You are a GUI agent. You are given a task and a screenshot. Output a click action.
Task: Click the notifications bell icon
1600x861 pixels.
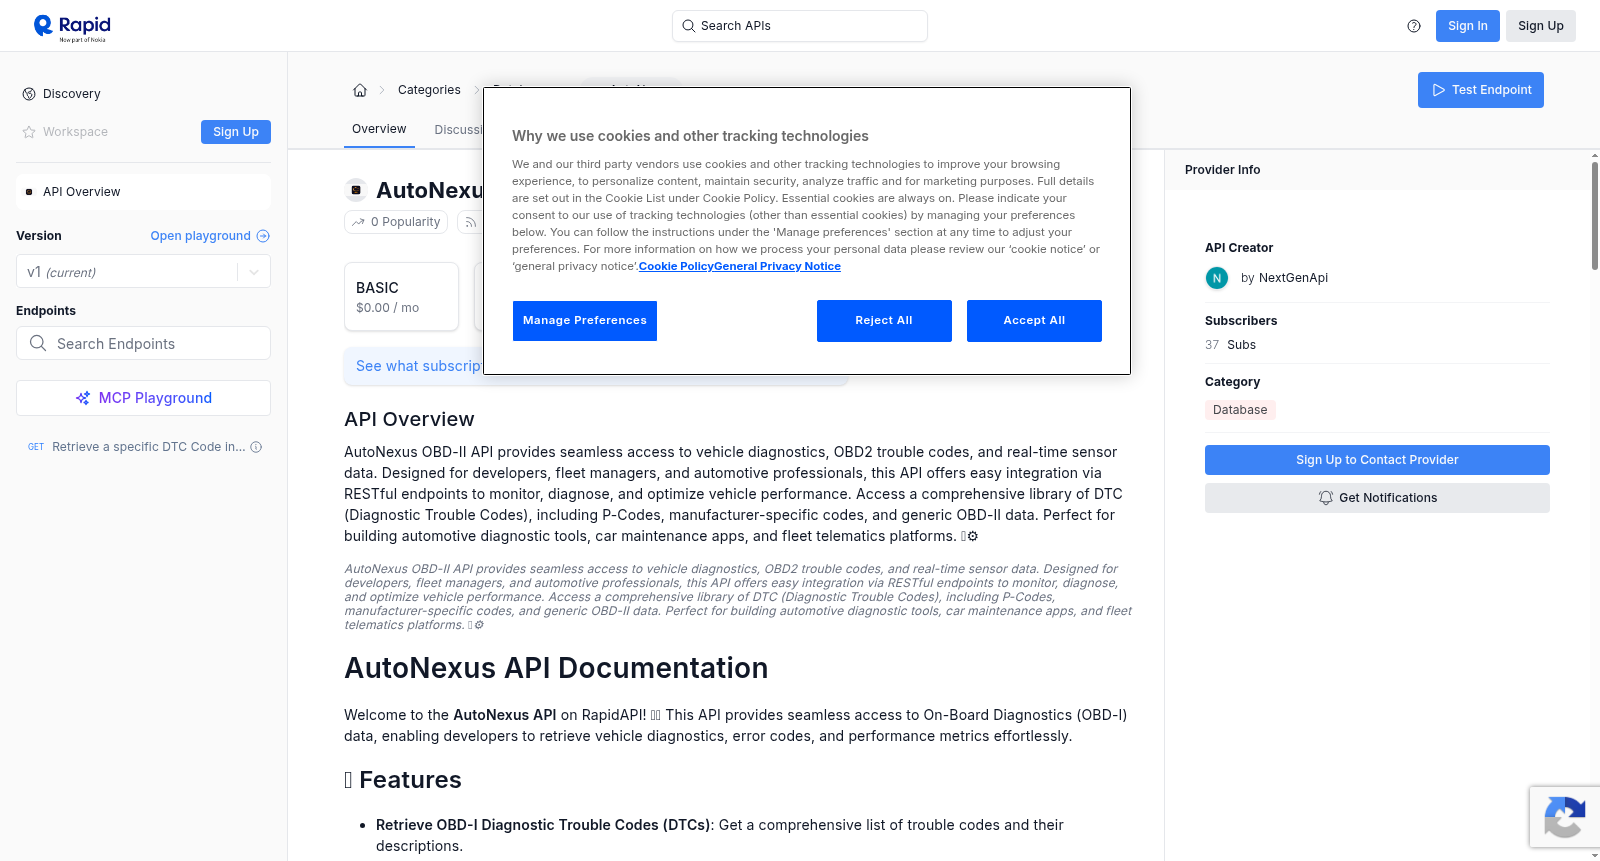click(x=1326, y=498)
